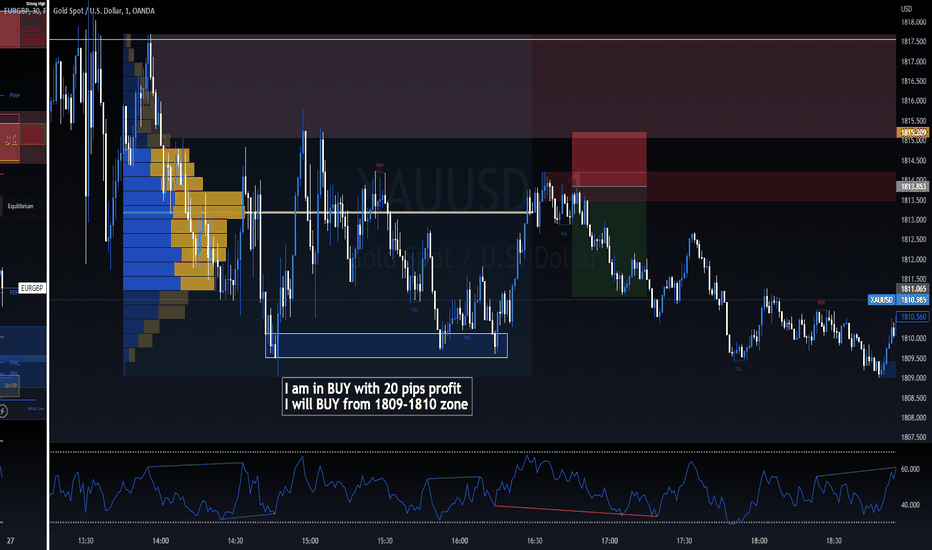Screen dimensions: 932x550
Task: Click 1813.000 on the price axis
Action: pos(914,219)
